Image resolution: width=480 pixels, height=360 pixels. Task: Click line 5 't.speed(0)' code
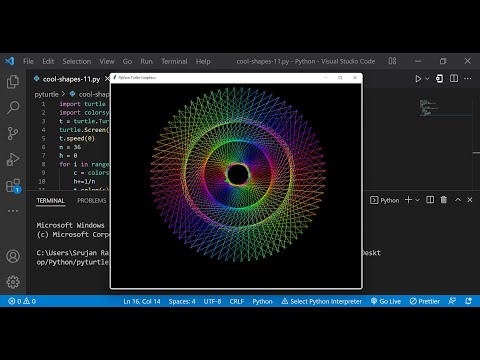click(77, 138)
